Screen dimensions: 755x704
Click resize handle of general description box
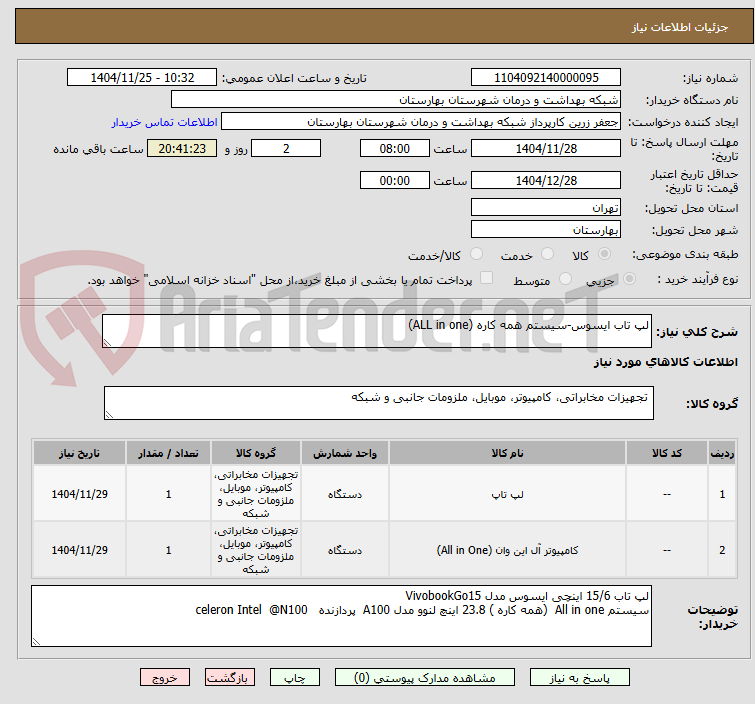(107, 343)
